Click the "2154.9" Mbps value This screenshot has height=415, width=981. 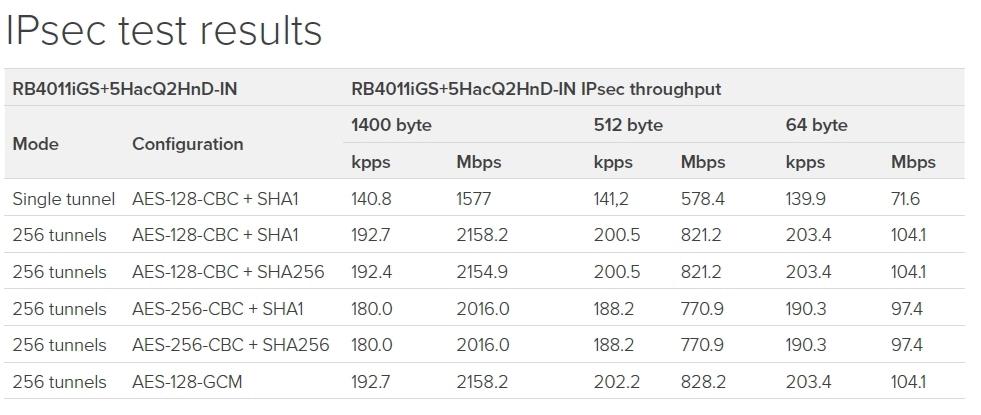482,272
